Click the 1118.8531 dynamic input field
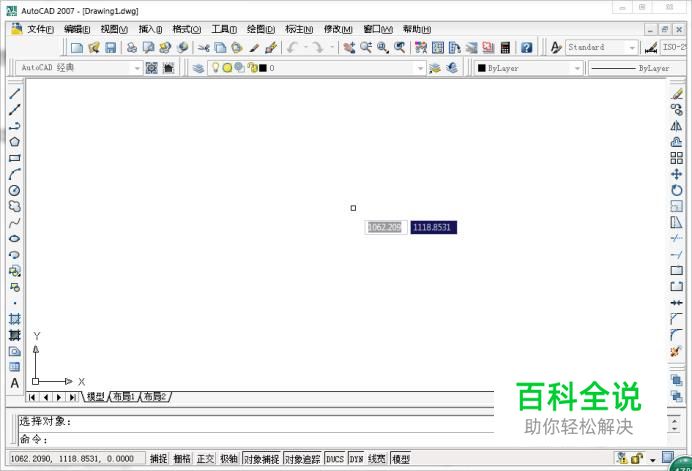The image size is (692, 471). point(433,227)
